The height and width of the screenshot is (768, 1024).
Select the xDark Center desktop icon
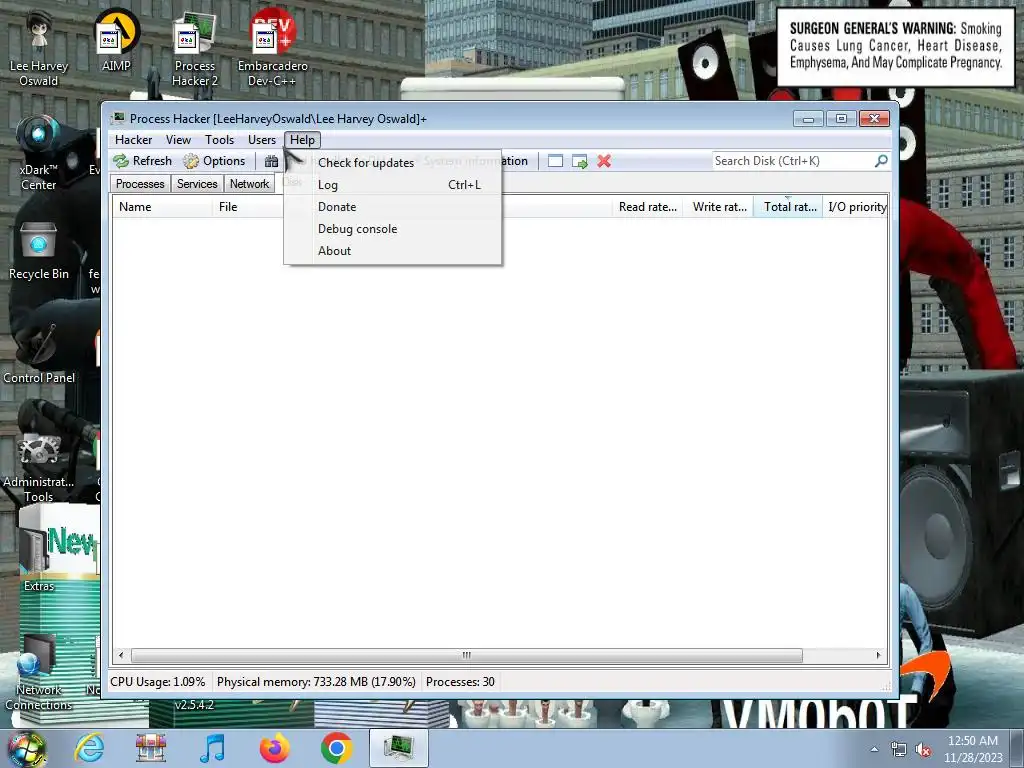coord(39,153)
